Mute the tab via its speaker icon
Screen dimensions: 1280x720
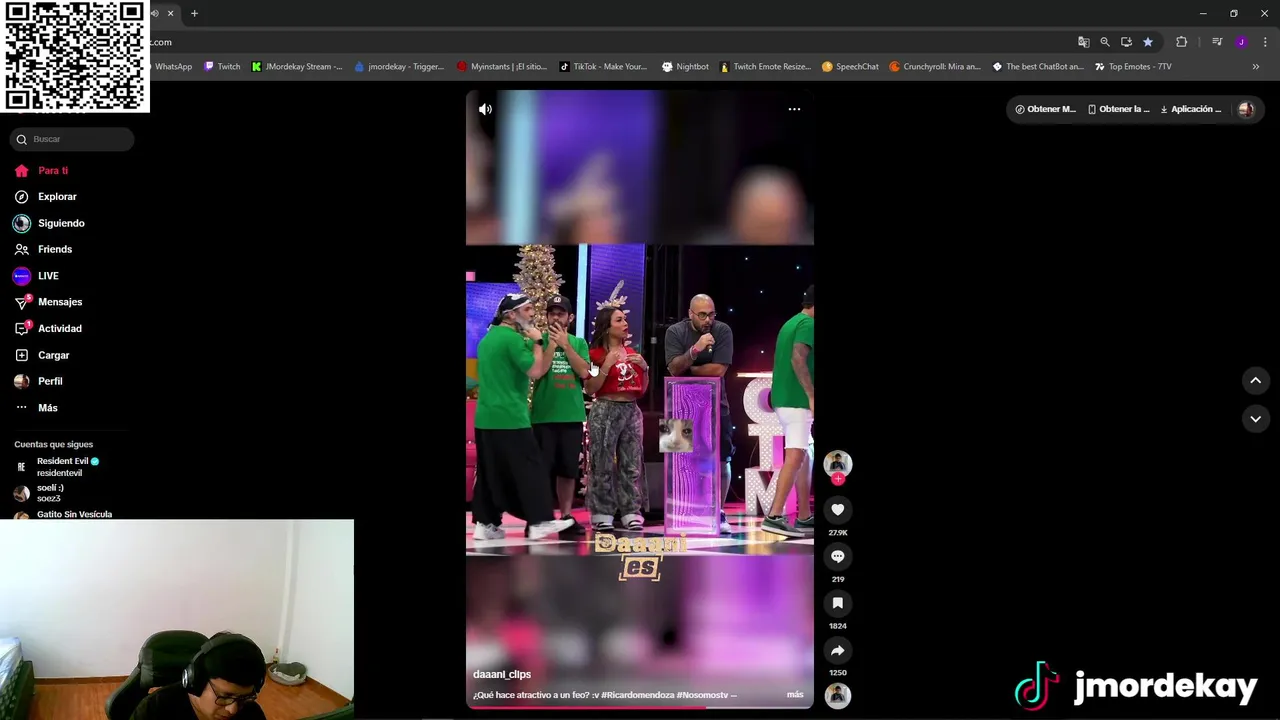tap(155, 13)
